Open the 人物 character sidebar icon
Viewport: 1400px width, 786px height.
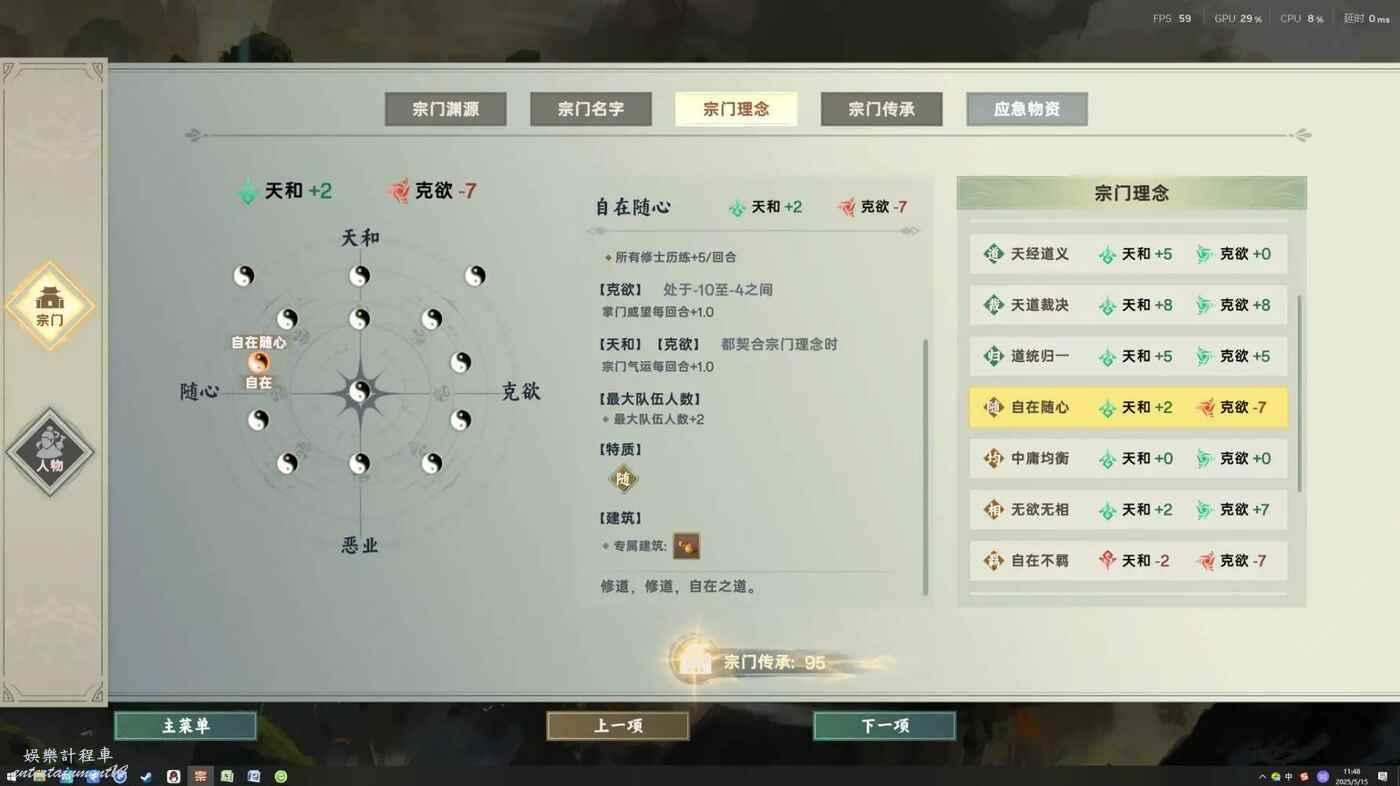(x=50, y=451)
